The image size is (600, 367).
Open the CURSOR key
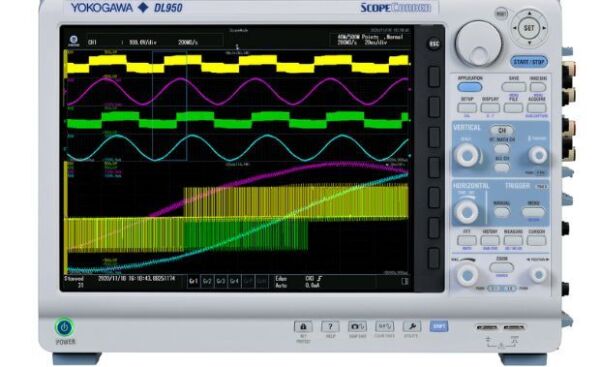pos(536,240)
